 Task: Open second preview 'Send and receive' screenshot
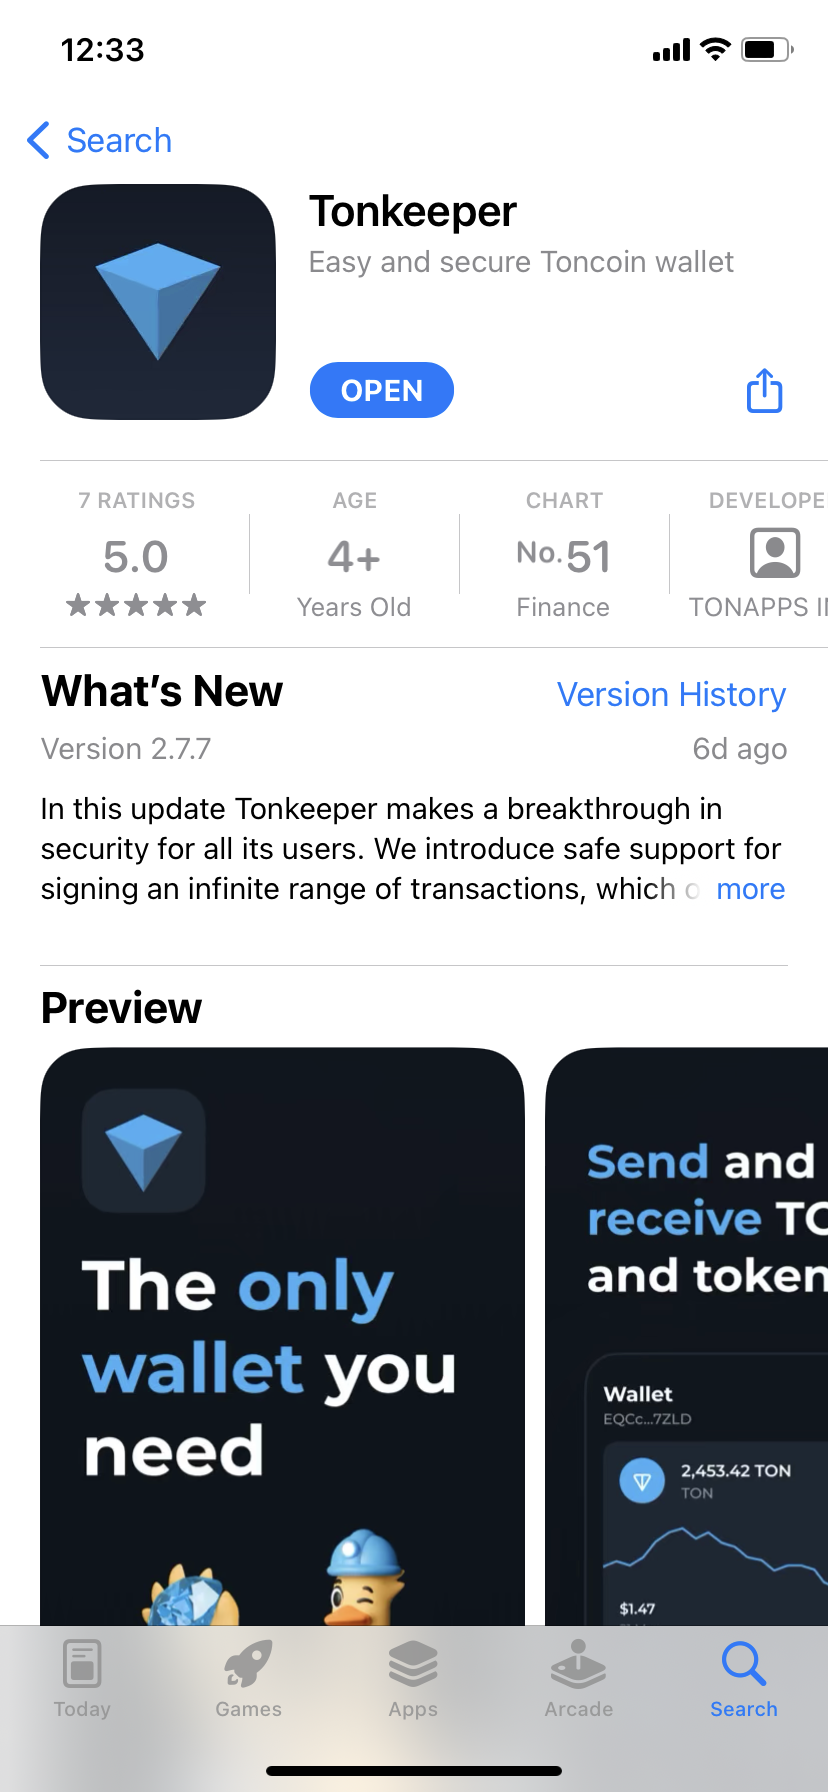pyautogui.click(x=687, y=1336)
